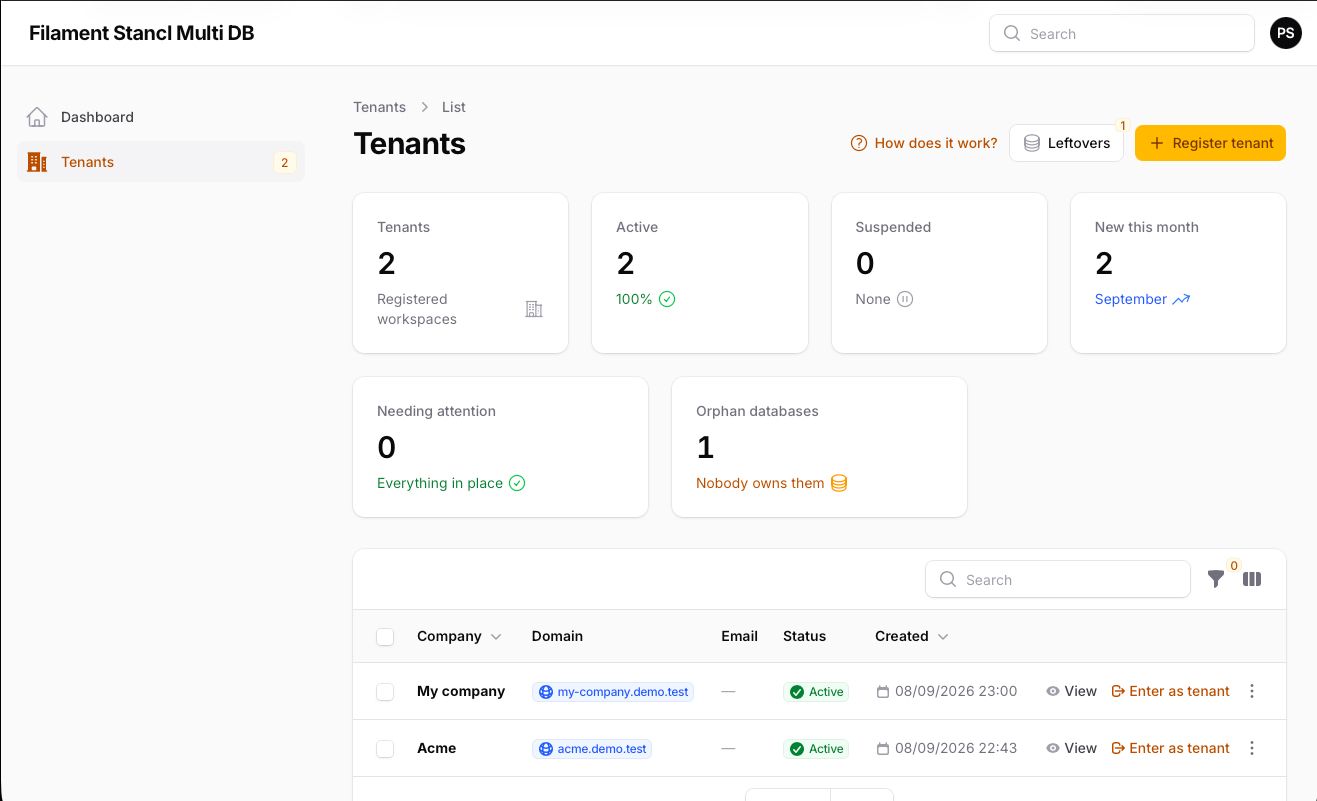Viewport: 1317px width, 801px height.
Task: Click the plus icon on Register tenant
Action: (x=1157, y=143)
